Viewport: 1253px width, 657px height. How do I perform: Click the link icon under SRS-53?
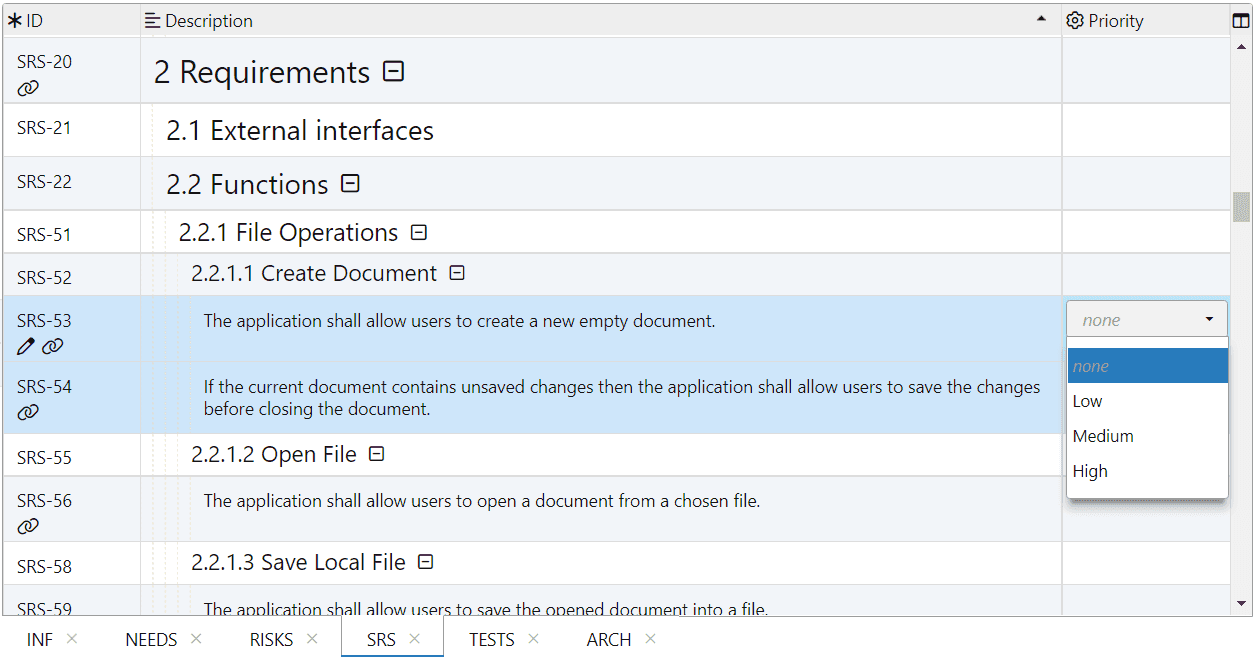(52, 347)
